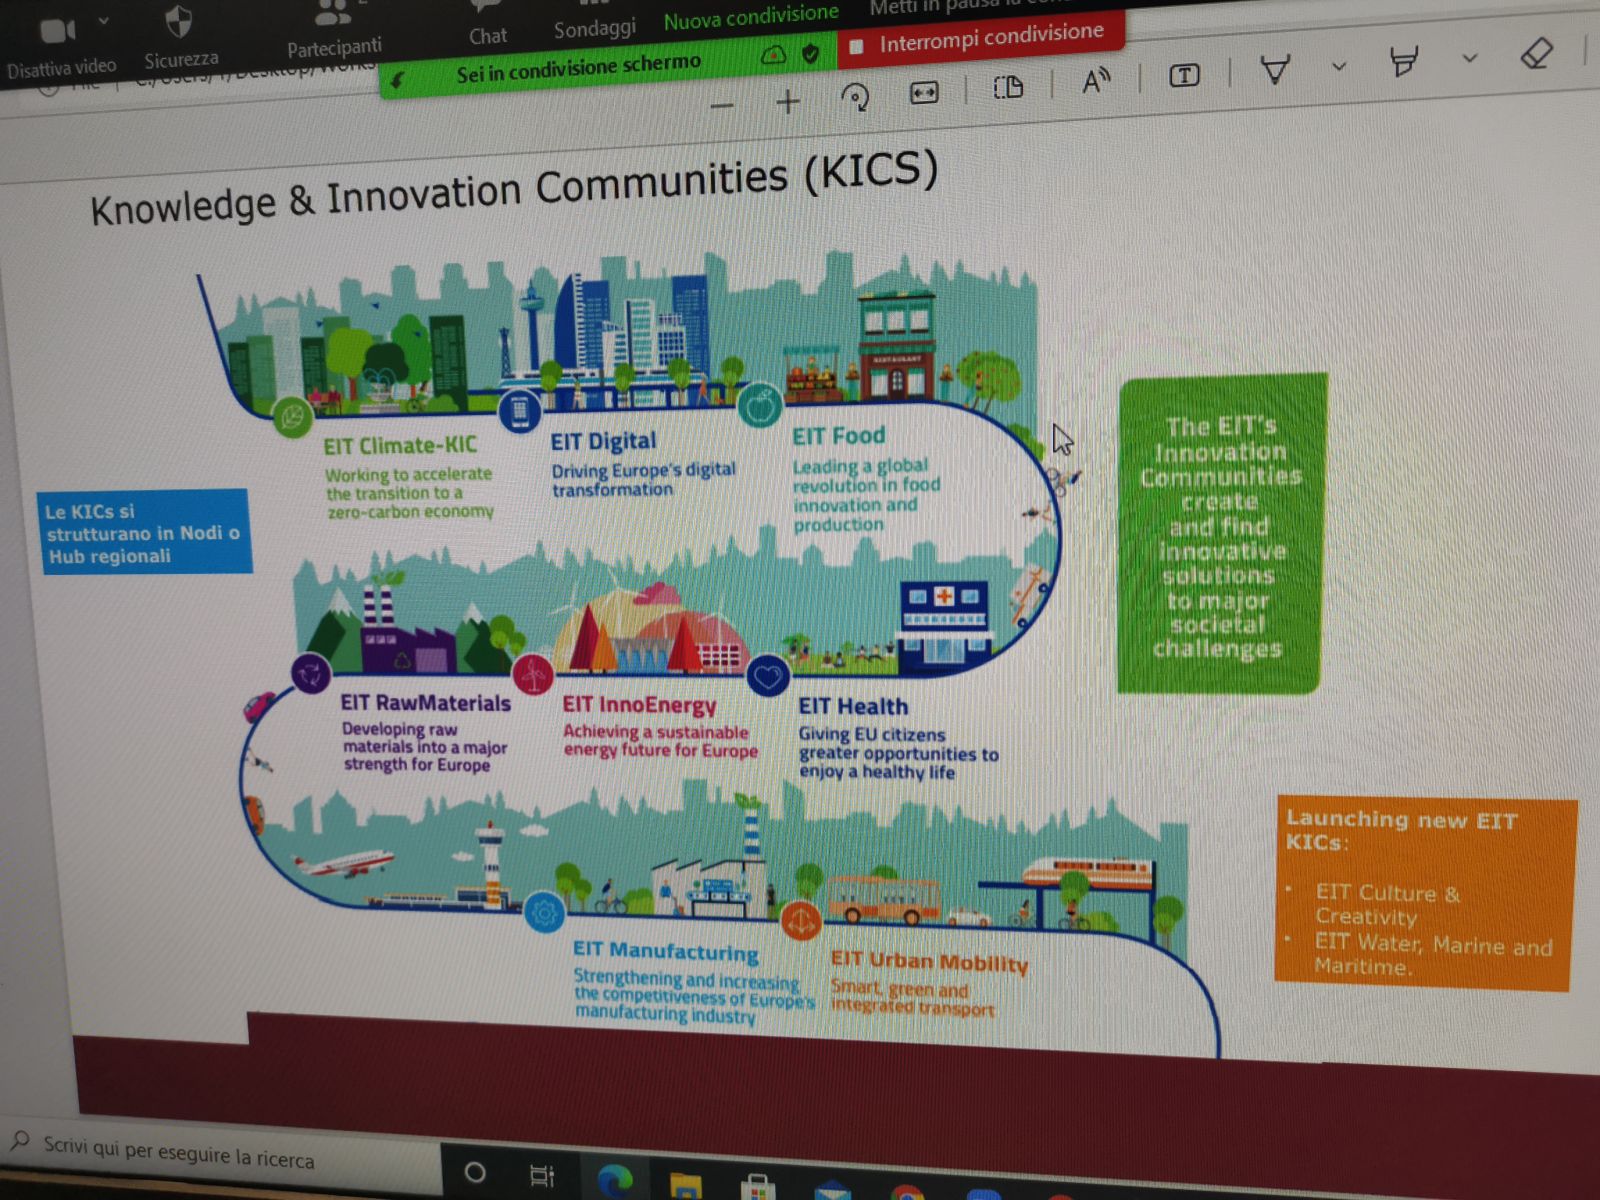Viewport: 1600px width, 1200px height.
Task: Click the read aloud icon
Action: coord(1096,81)
